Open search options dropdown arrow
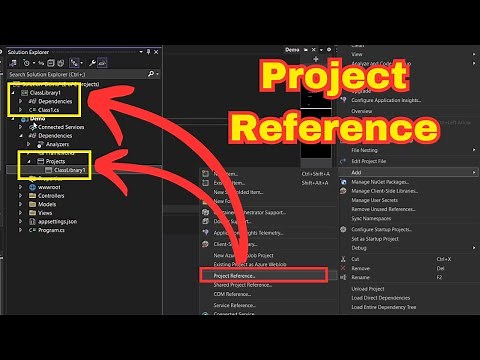480x360 pixels. click(x=157, y=74)
